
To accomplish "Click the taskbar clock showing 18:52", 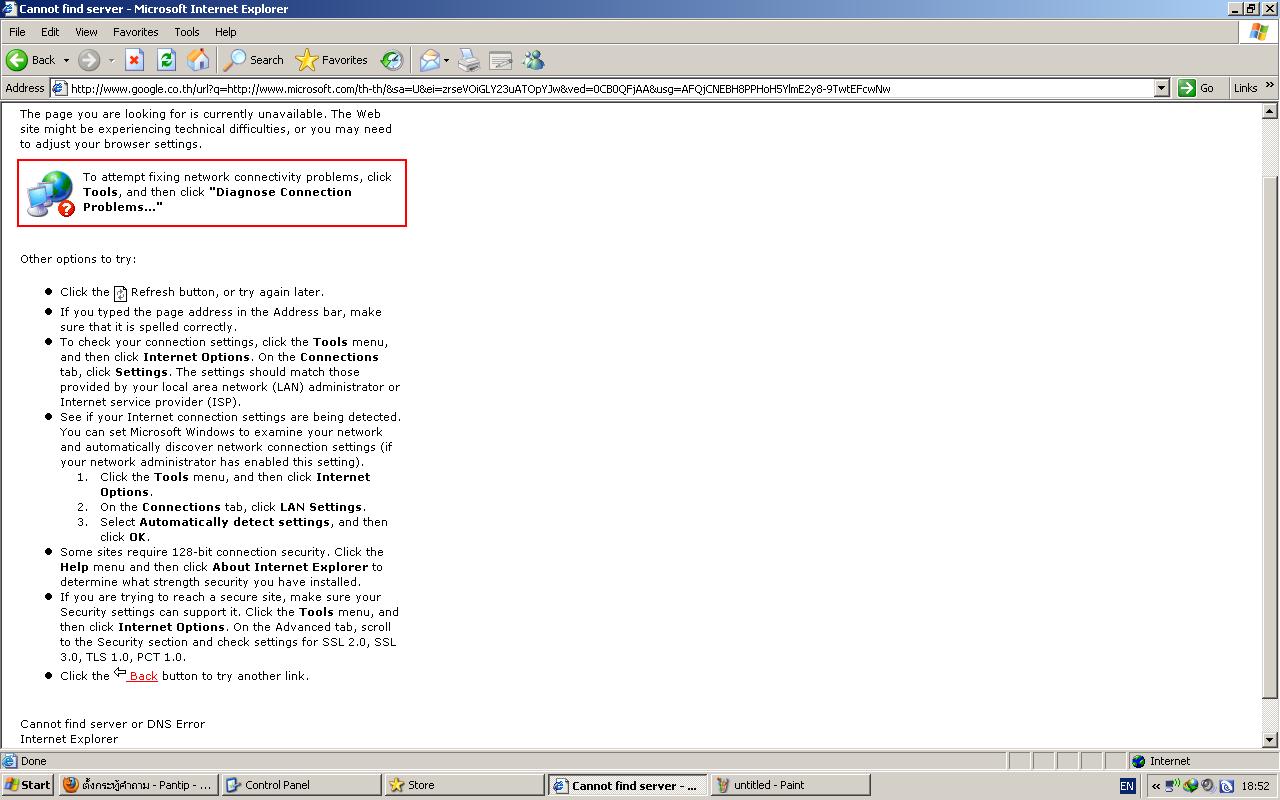I will pos(1255,786).
